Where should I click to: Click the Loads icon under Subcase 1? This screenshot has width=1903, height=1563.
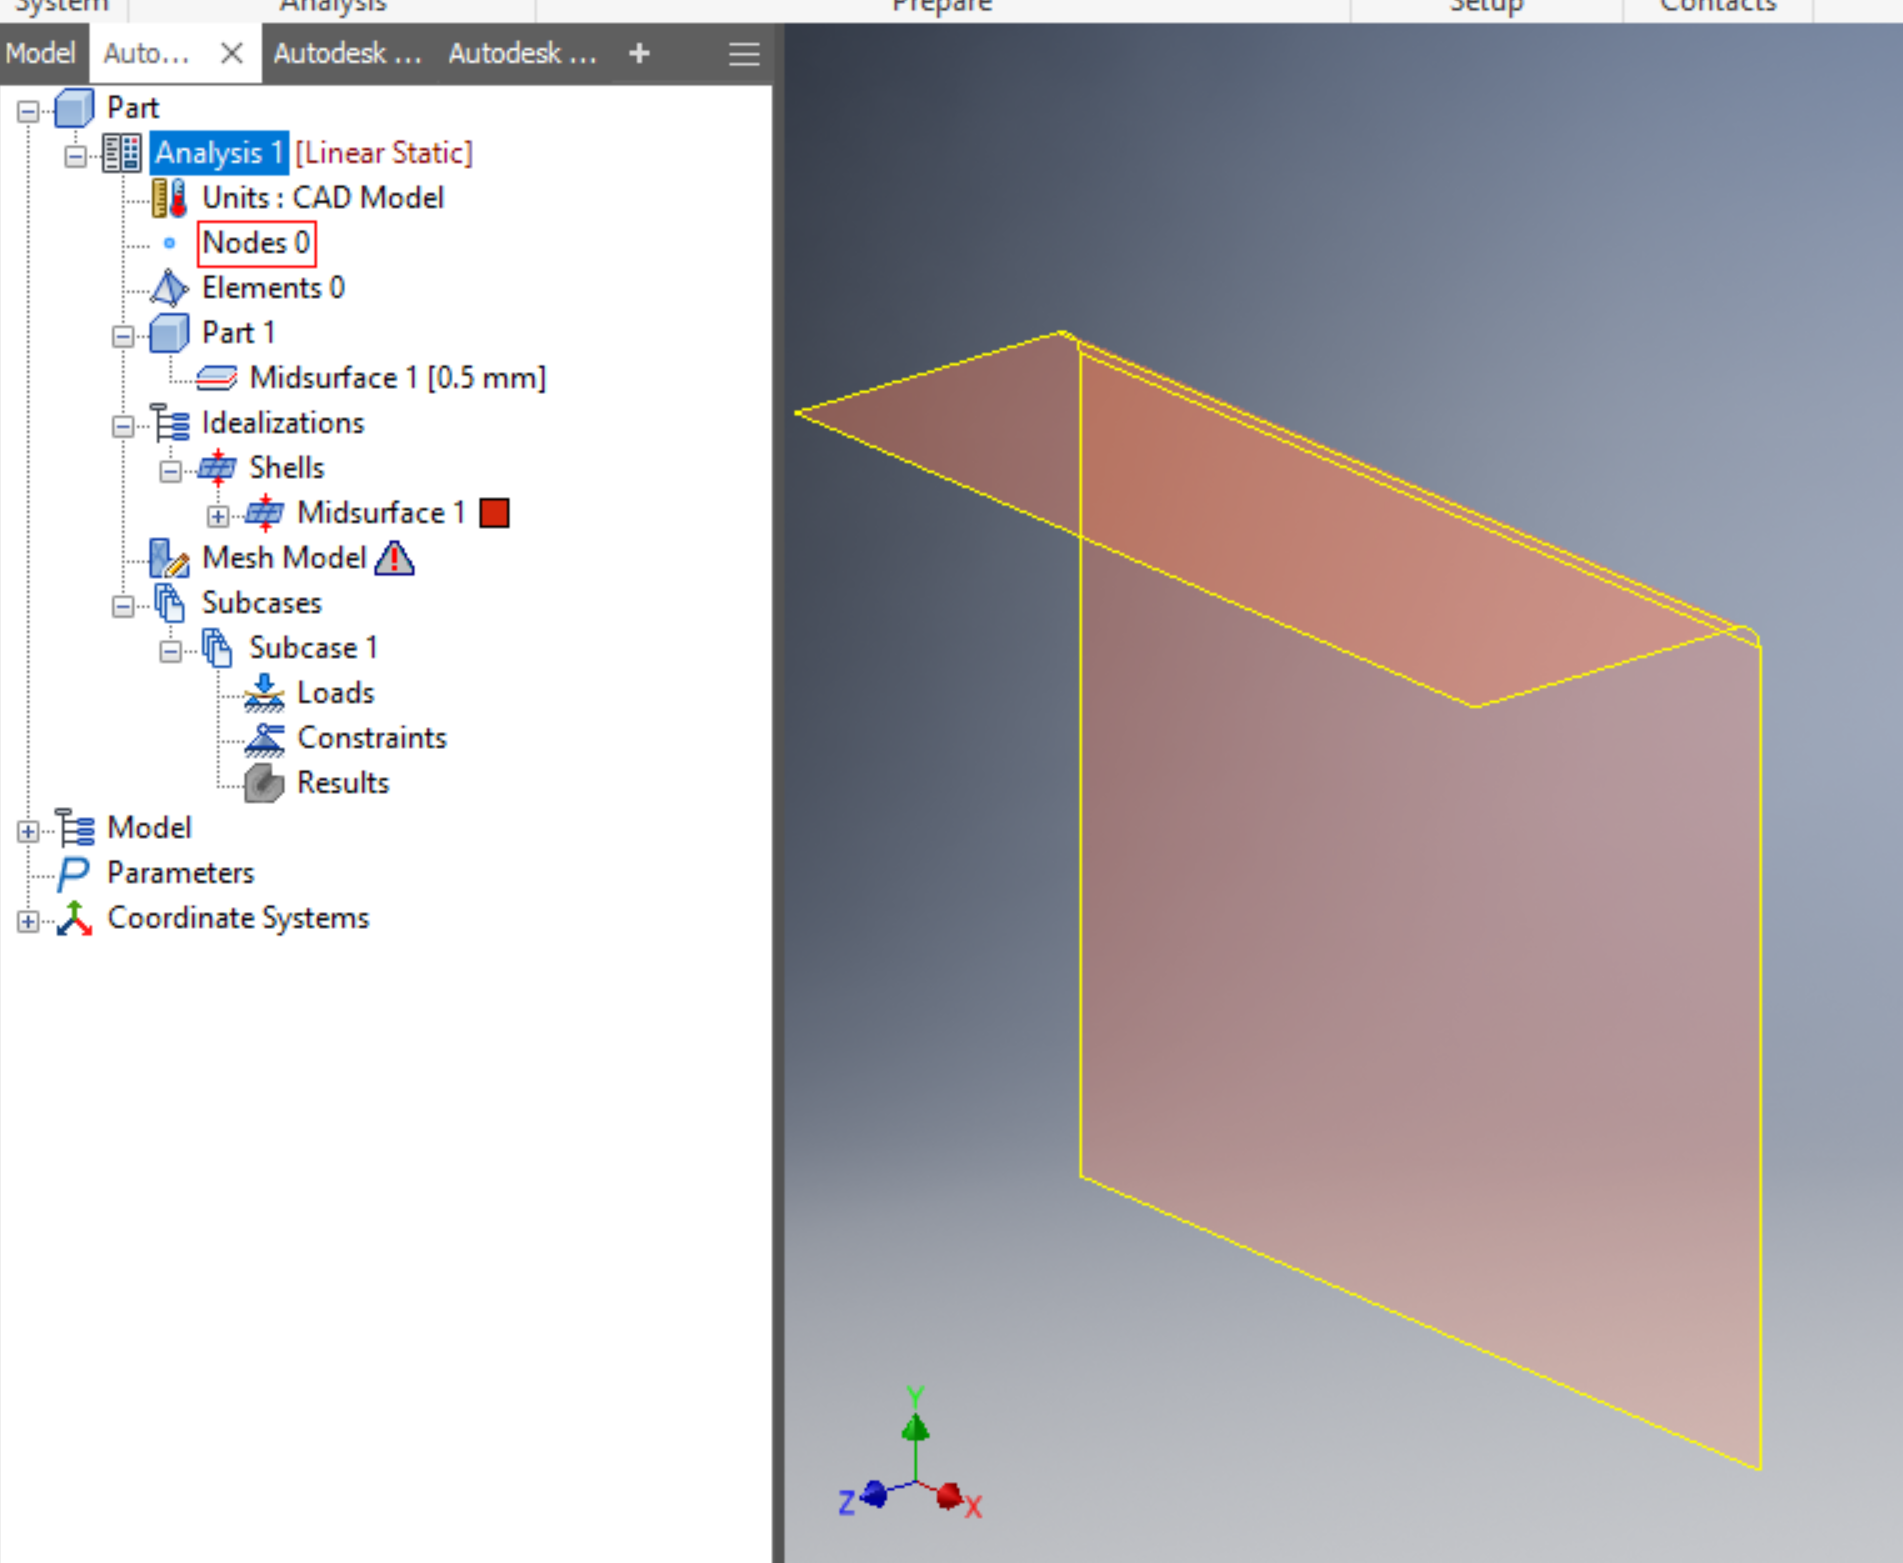(264, 693)
